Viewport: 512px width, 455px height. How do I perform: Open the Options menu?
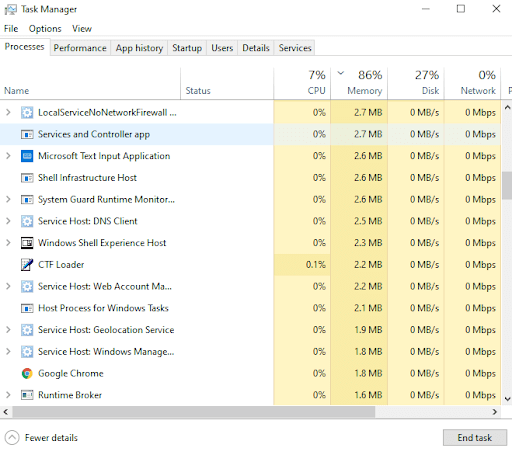point(45,29)
